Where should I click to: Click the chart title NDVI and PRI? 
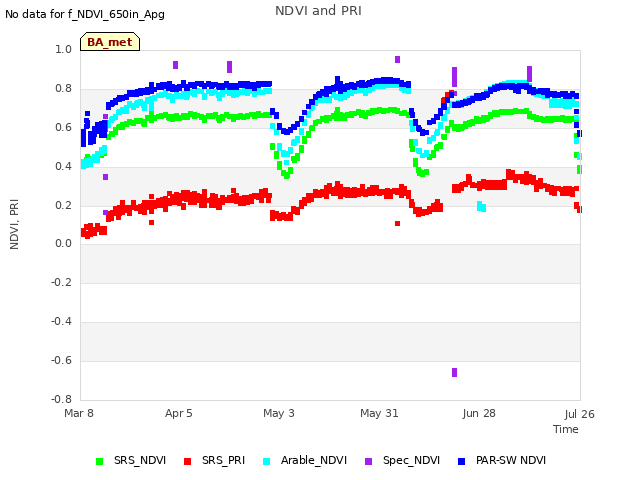point(318,11)
